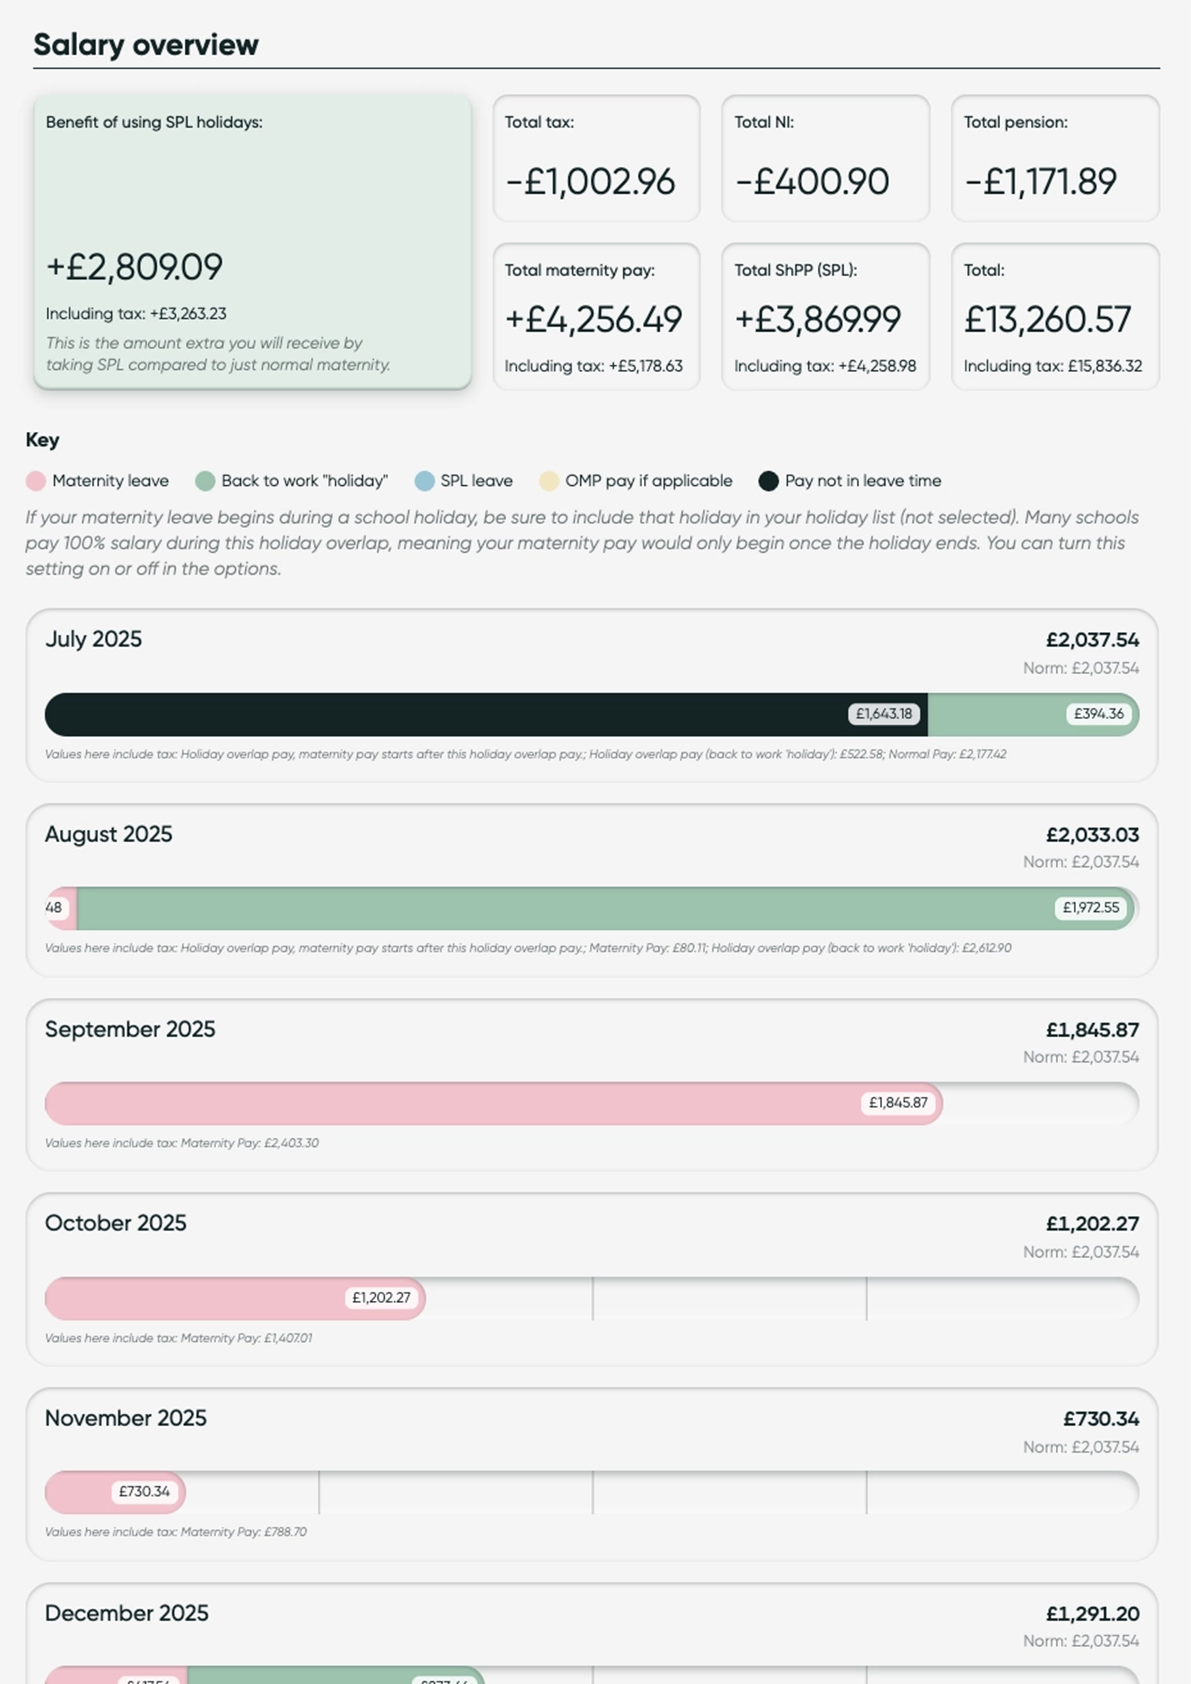Image resolution: width=1191 pixels, height=1684 pixels.
Task: Open the Total pension card
Action: 1055,158
